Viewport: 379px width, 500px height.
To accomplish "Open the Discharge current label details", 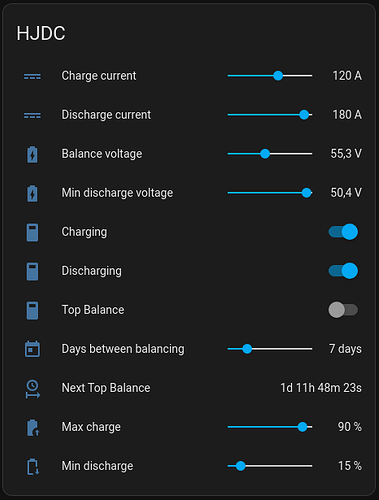I will pyautogui.click(x=106, y=115).
